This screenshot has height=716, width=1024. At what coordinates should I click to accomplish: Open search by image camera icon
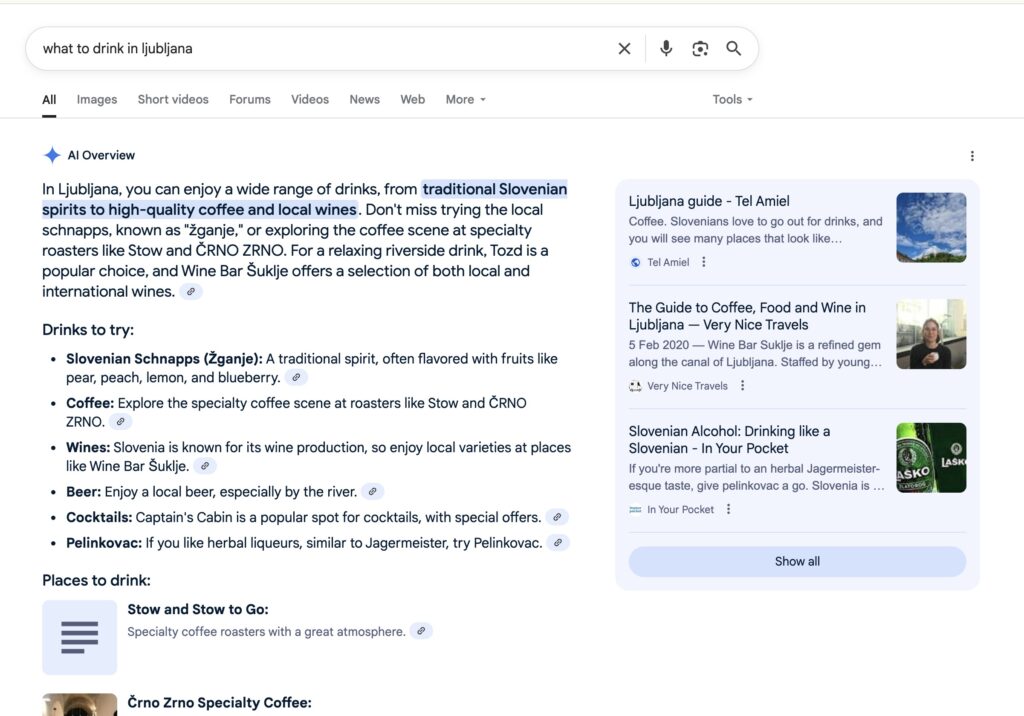tap(700, 49)
